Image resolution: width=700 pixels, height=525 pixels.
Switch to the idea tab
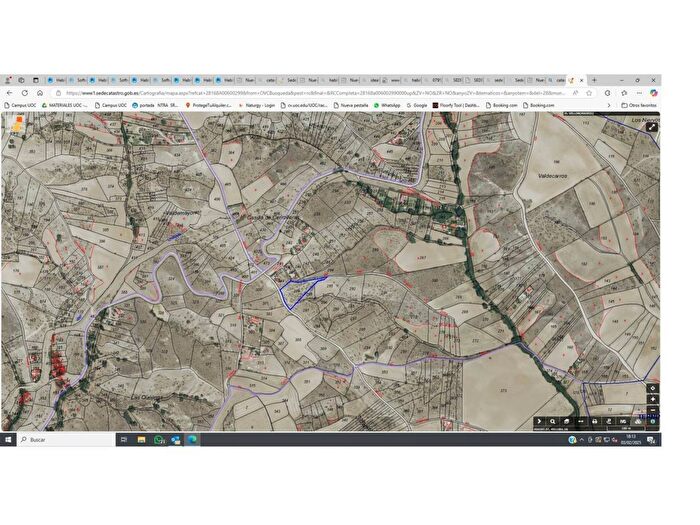371,80
